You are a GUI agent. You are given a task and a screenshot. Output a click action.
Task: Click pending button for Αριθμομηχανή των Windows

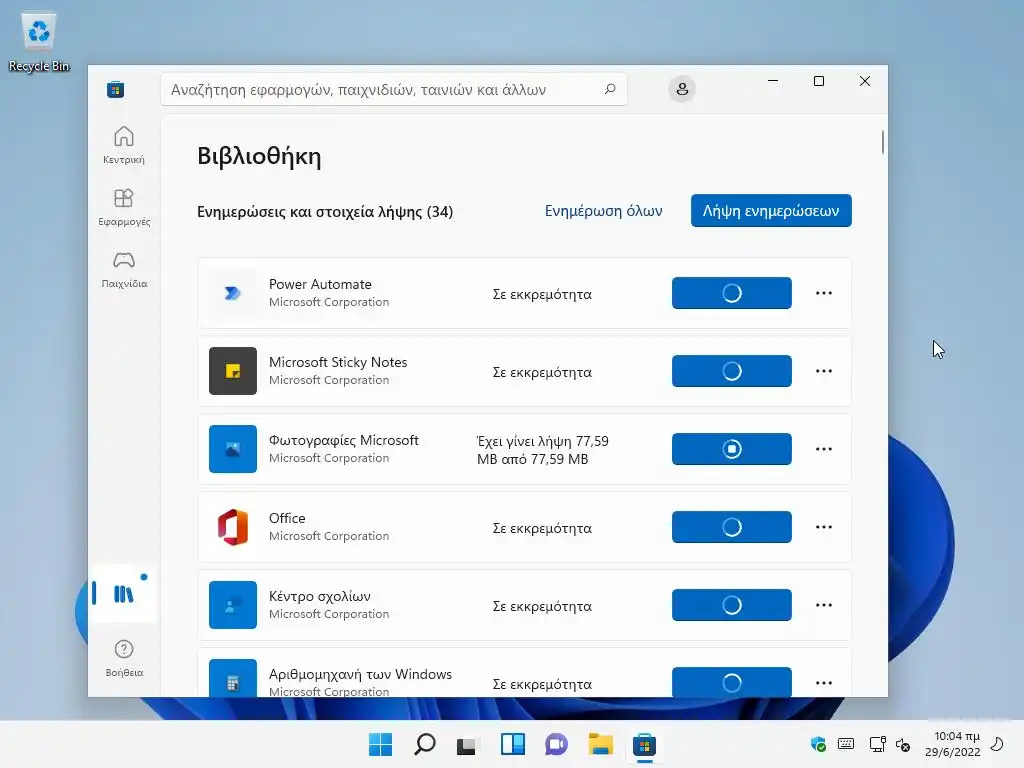[731, 682]
